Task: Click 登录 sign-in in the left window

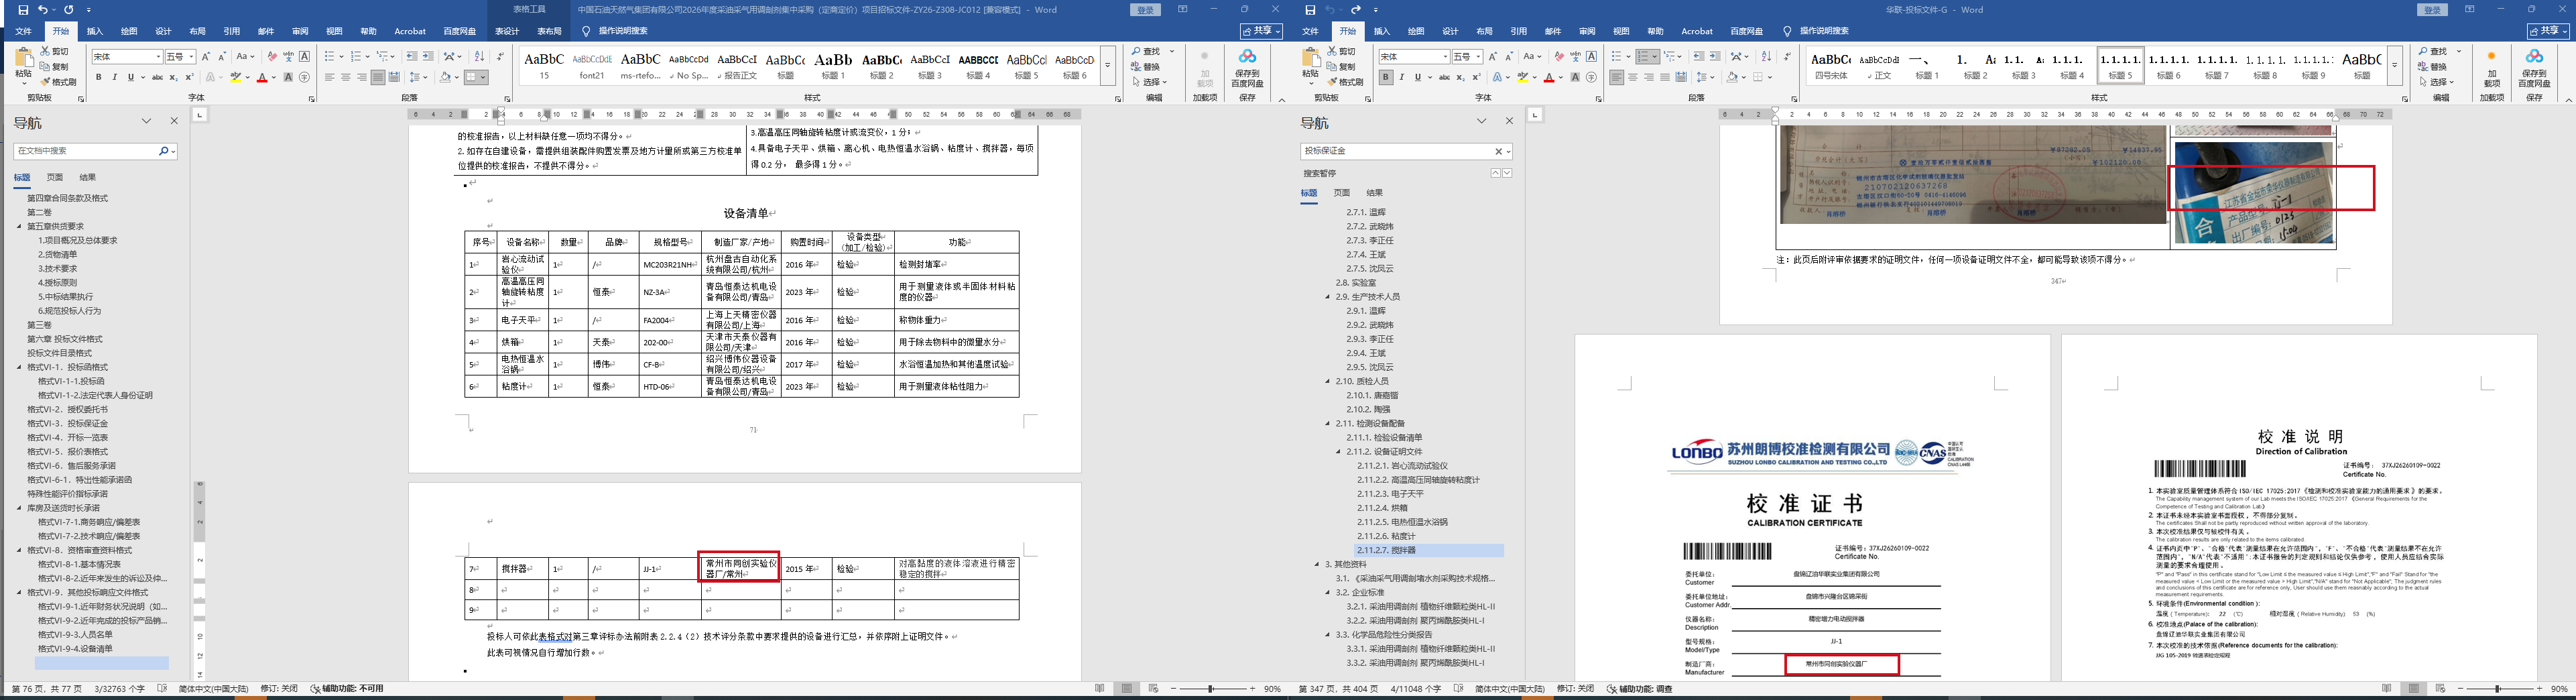Action: click(x=1146, y=10)
